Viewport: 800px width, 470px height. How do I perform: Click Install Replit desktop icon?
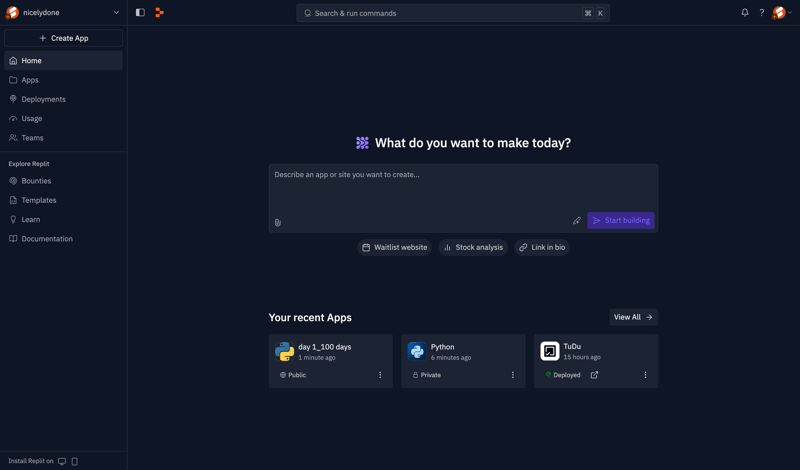click(62, 461)
